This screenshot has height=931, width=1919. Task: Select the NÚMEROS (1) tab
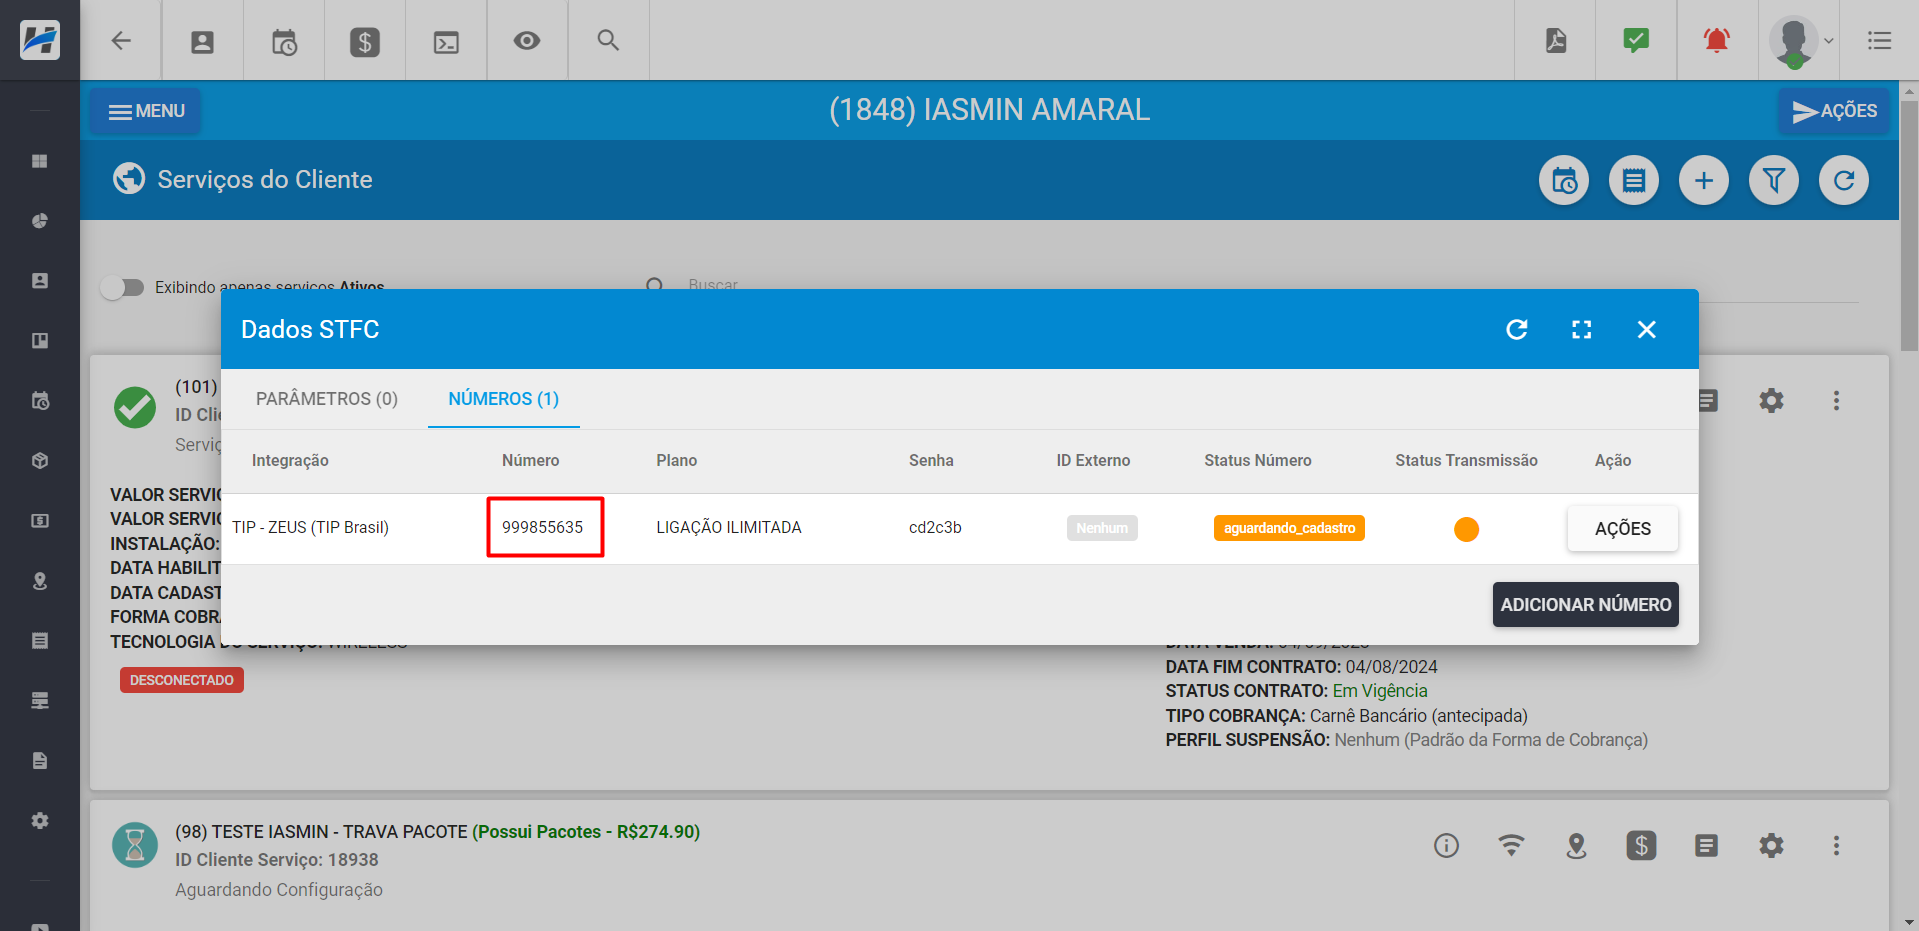tap(504, 399)
